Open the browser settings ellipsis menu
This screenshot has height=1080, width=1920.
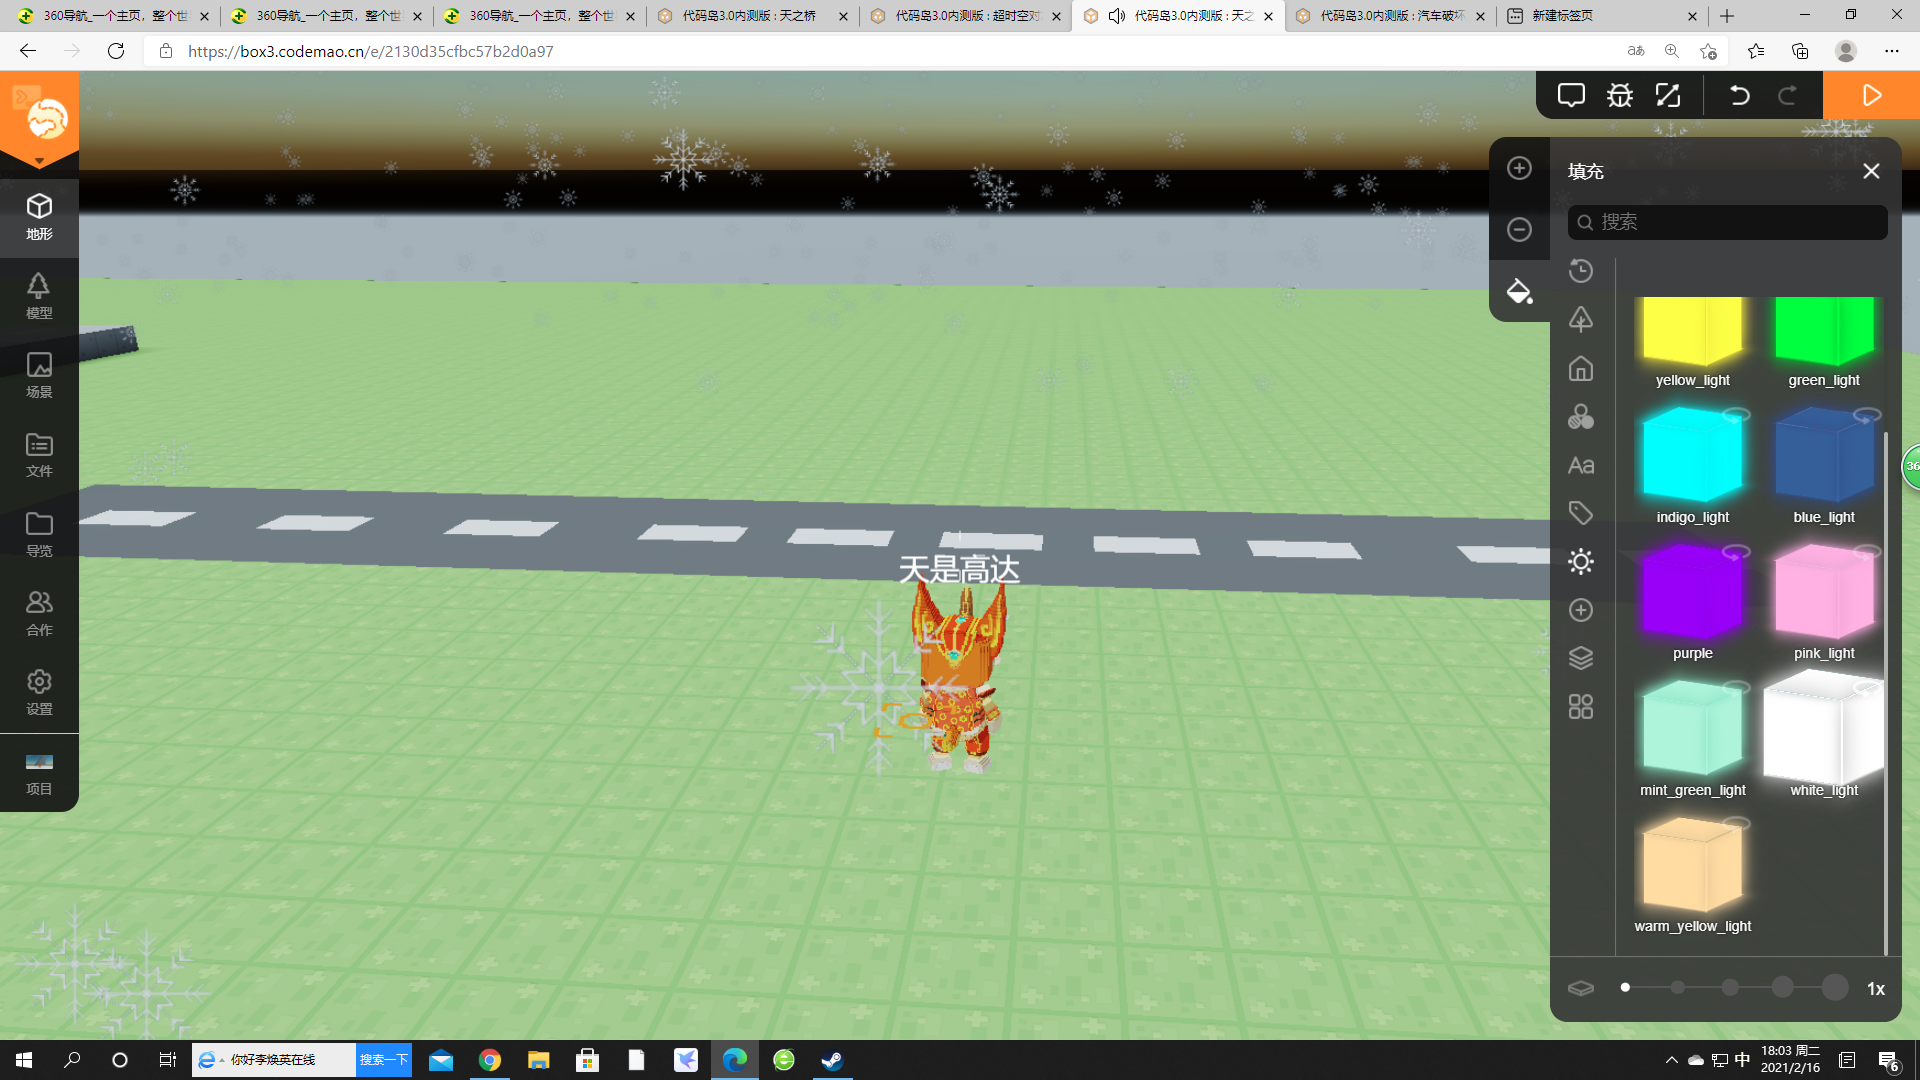pyautogui.click(x=1891, y=51)
